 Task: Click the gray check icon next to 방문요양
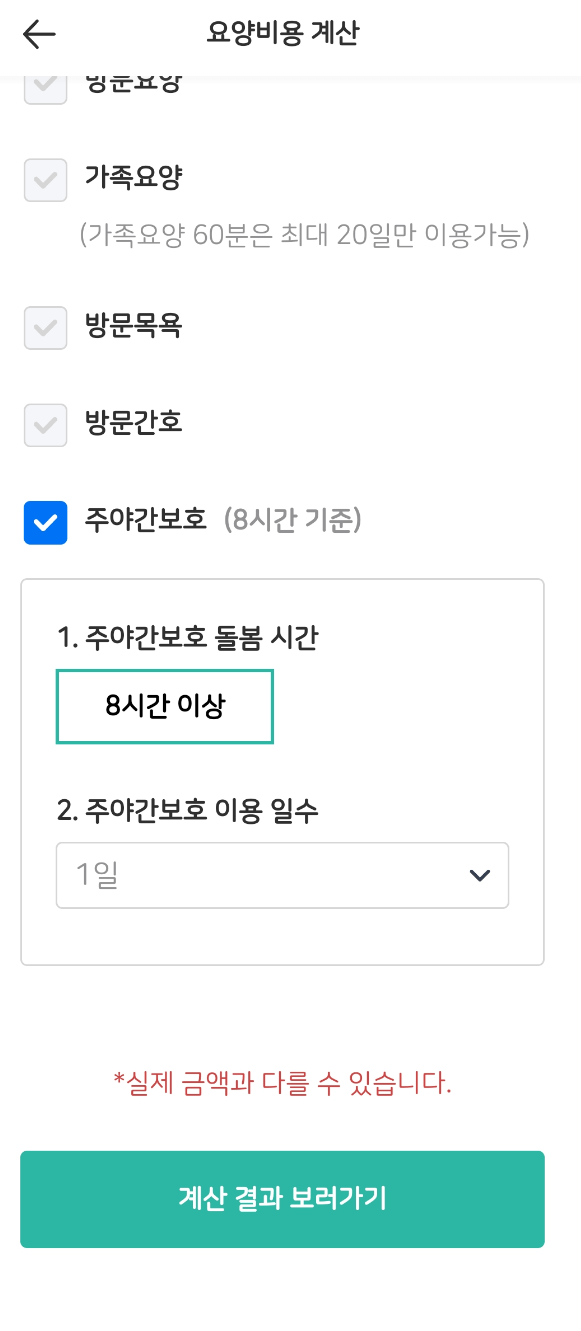(45, 84)
